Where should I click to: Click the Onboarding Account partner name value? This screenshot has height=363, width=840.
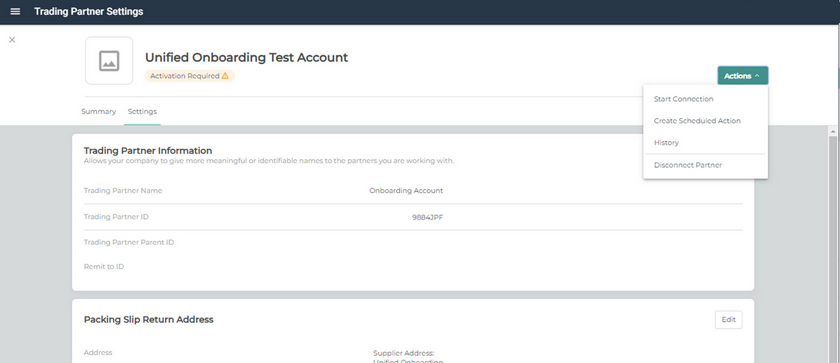(x=406, y=191)
